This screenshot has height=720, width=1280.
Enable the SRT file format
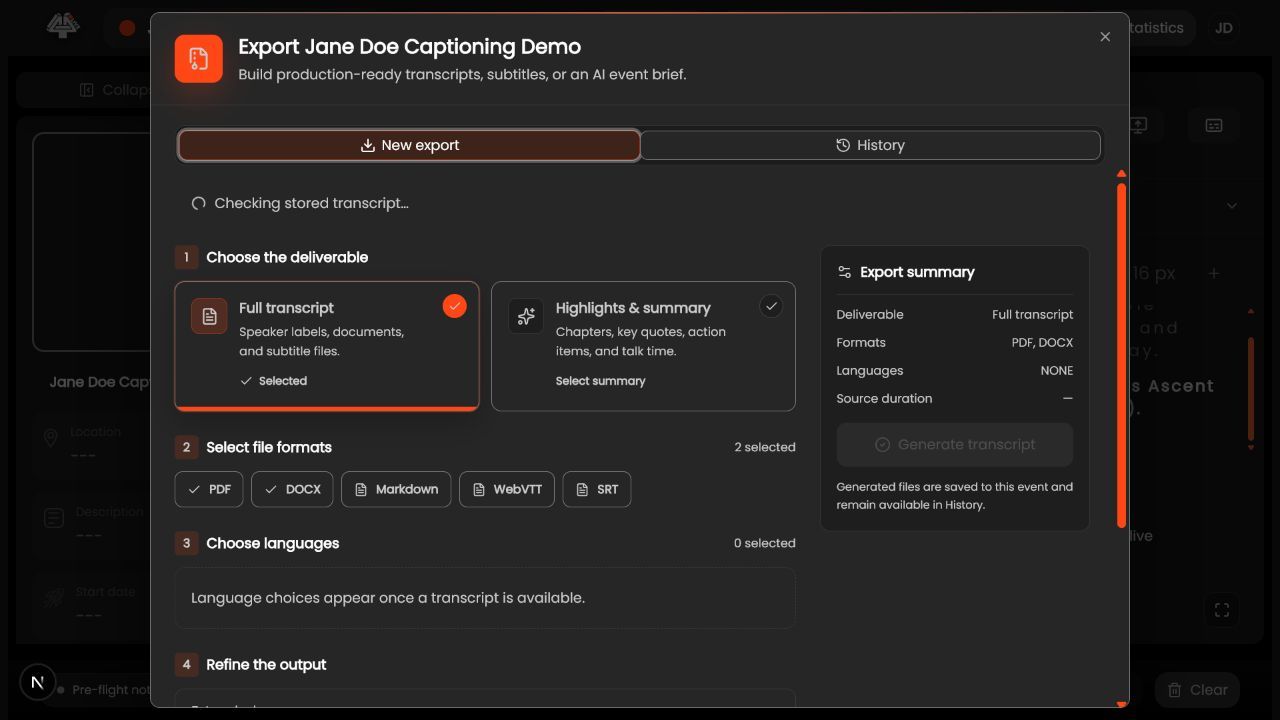point(597,489)
